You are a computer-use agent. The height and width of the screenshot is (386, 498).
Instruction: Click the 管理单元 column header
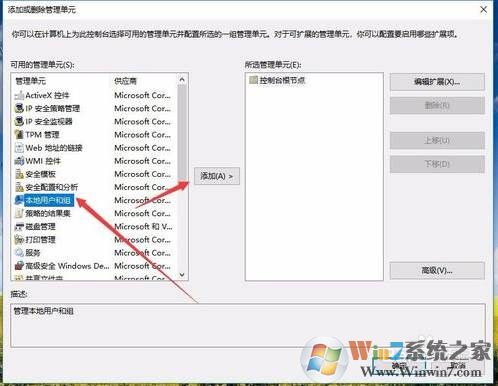coord(30,81)
